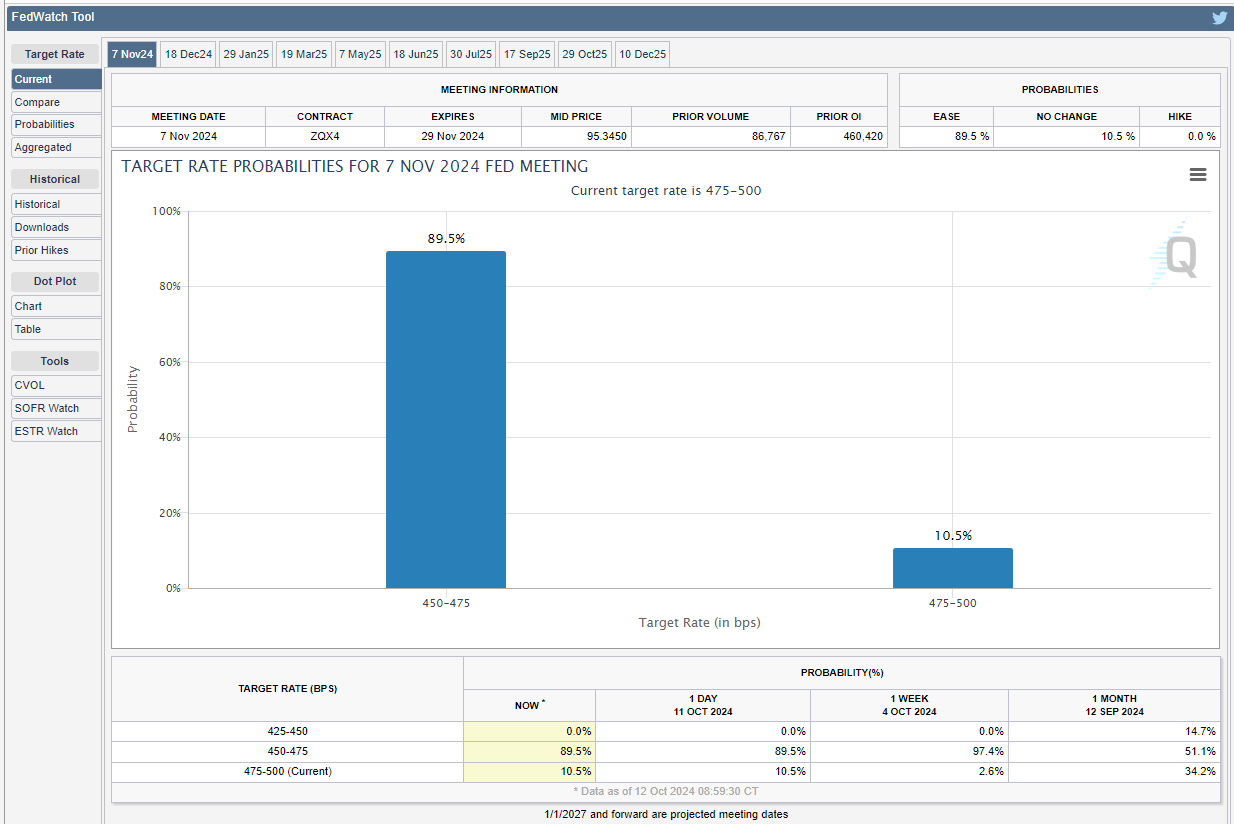Click the 29 Nov 2024 expiry cell

(453, 136)
